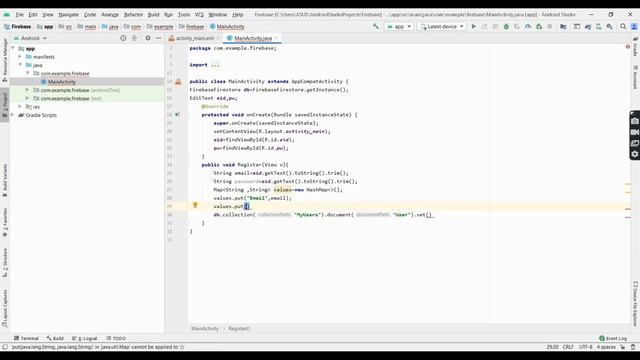
Task: Open the app run configuration dropdown
Action: point(399,27)
